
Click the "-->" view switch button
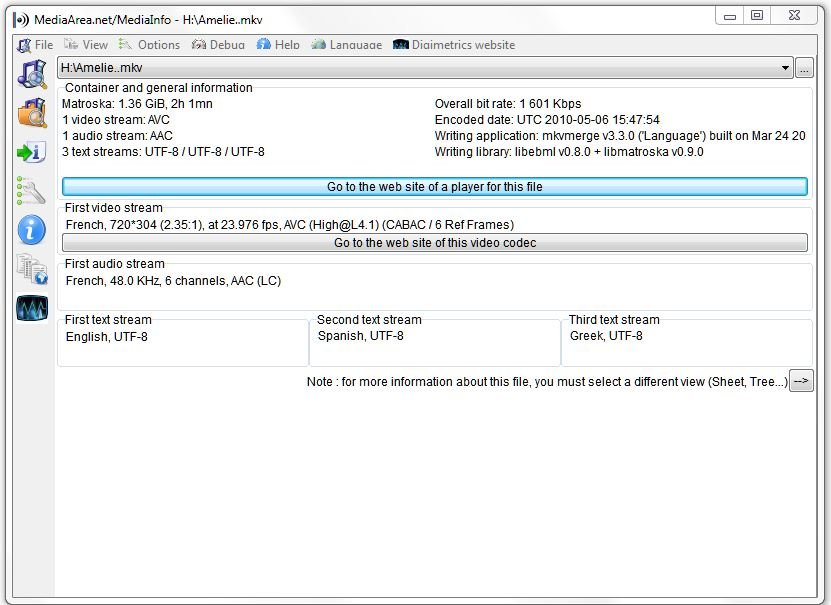[800, 381]
